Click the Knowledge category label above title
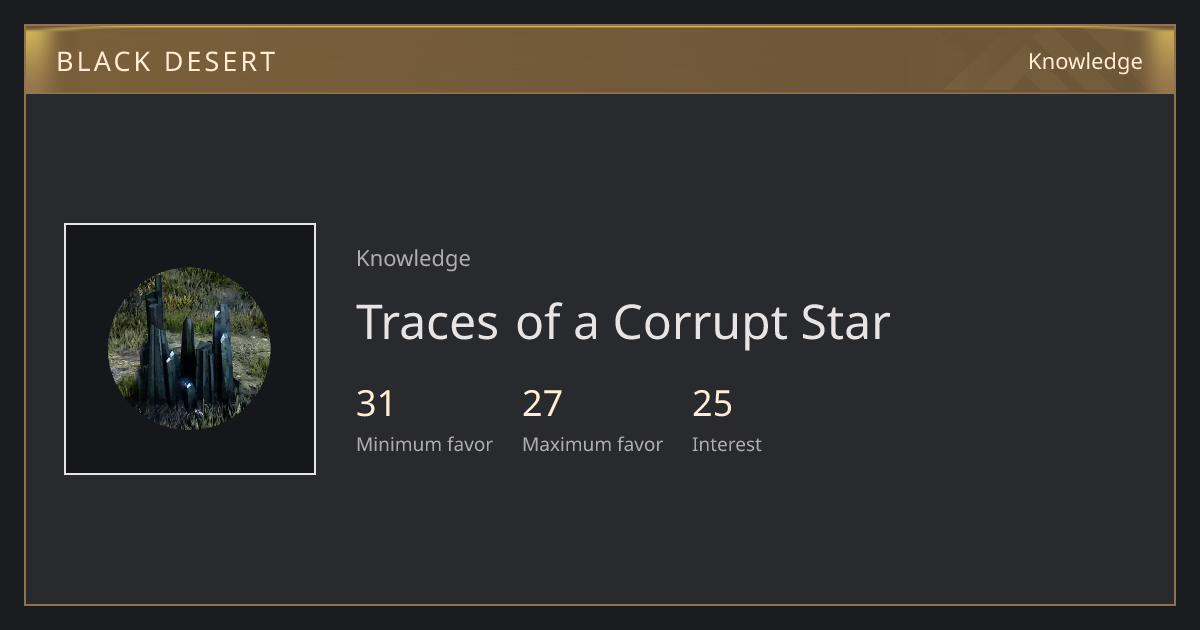Image resolution: width=1200 pixels, height=630 pixels. [x=413, y=258]
